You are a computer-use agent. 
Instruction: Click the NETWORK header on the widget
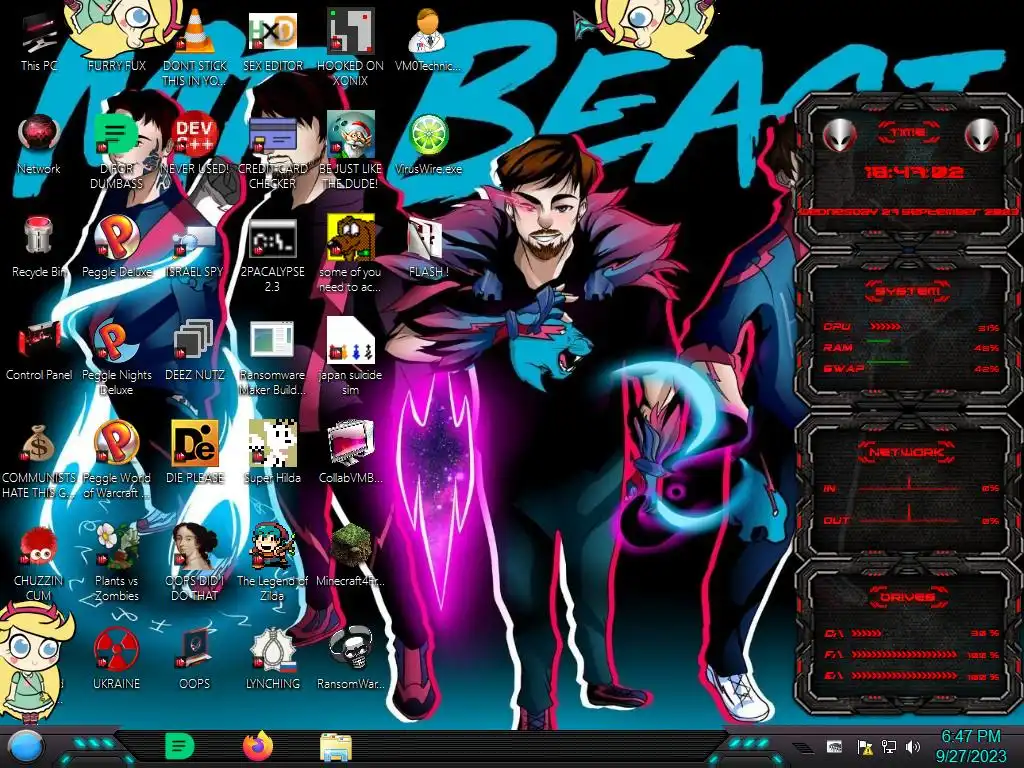[908, 452]
